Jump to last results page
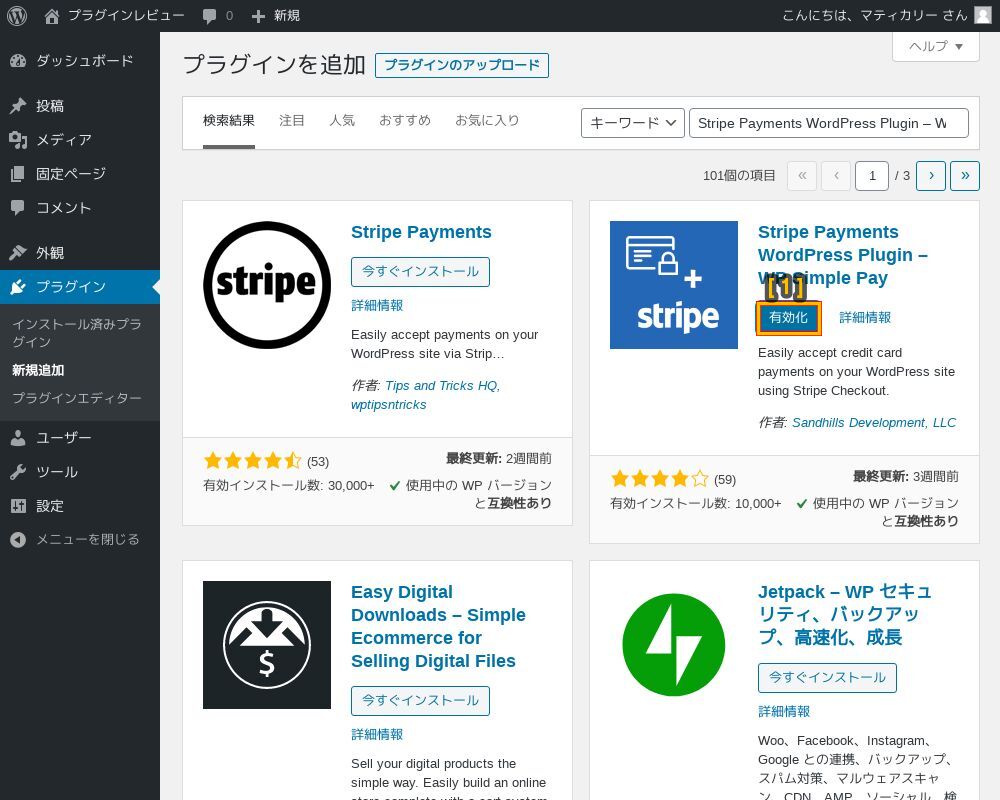The height and width of the screenshot is (800, 1000). click(965, 175)
